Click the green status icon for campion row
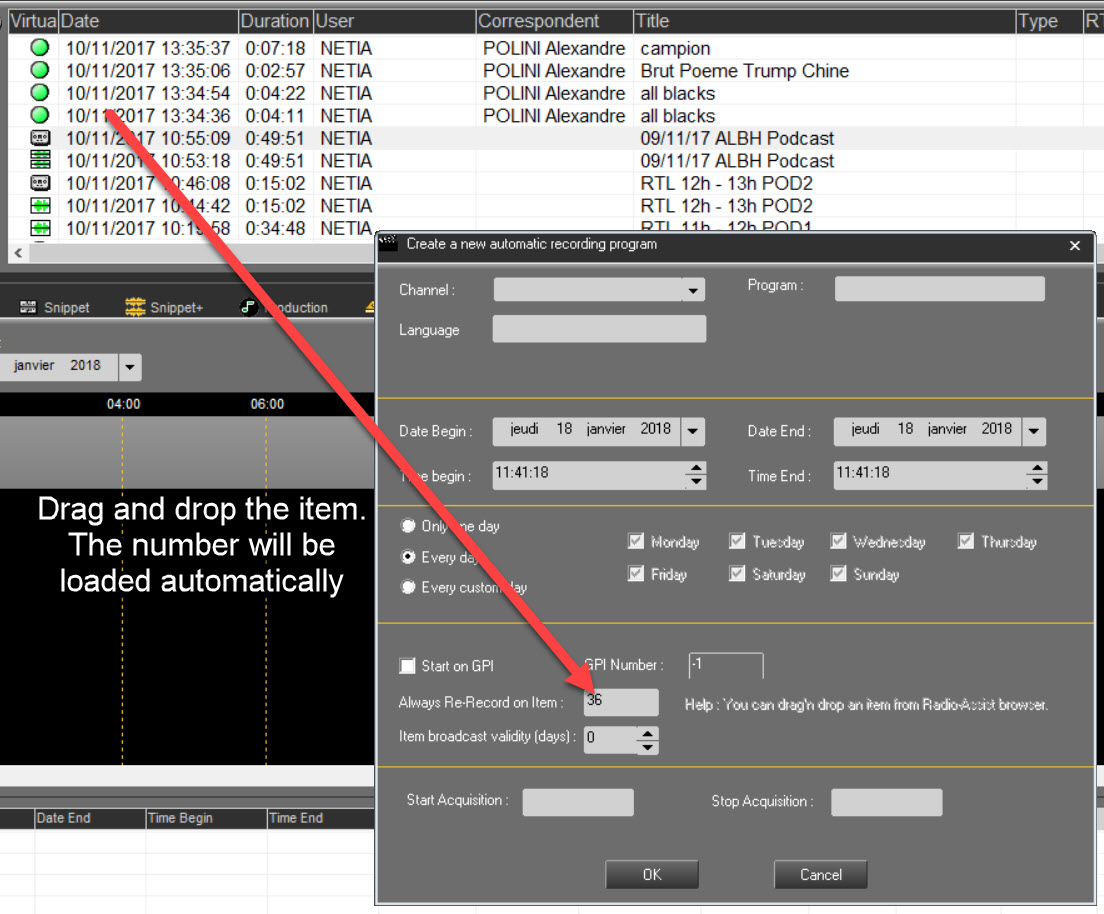Viewport: 1104px width, 914px height. (40, 48)
